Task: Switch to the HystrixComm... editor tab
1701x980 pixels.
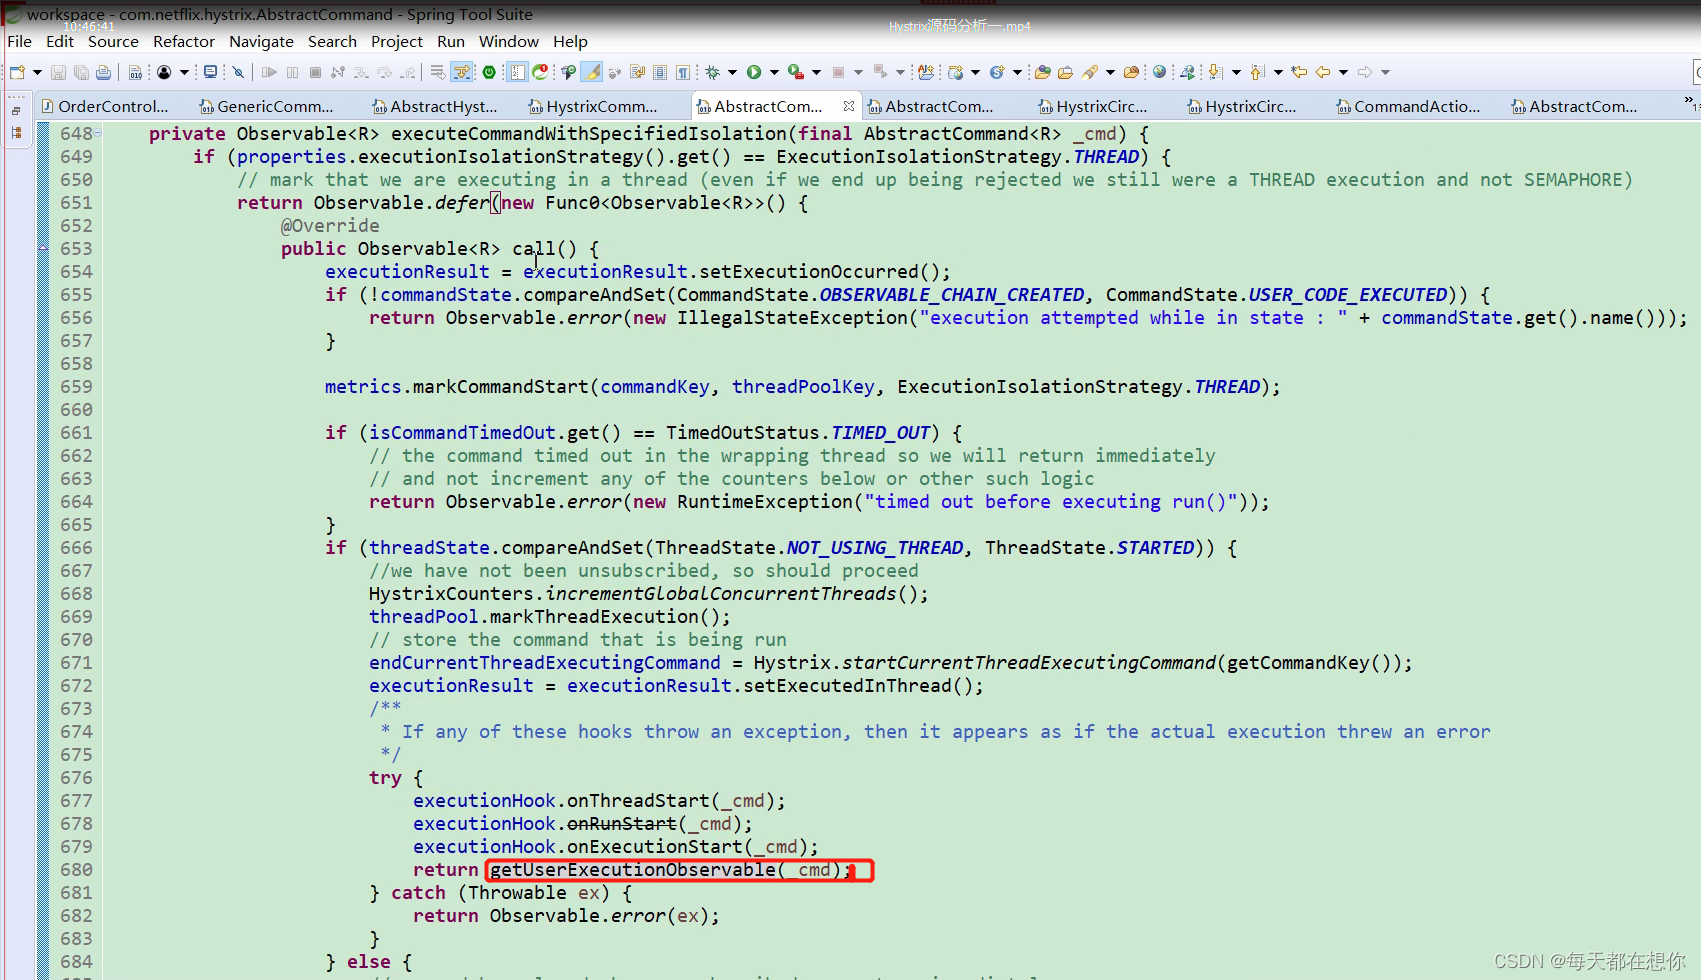Action: coord(592,106)
